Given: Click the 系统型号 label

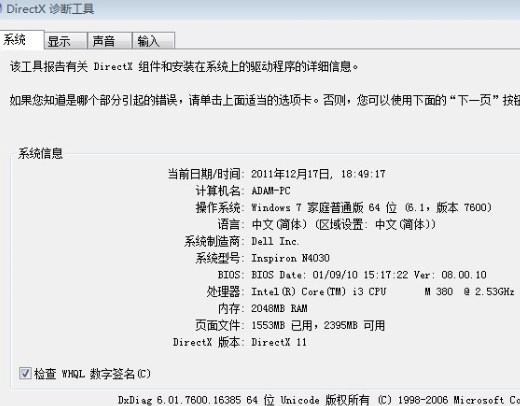Looking at the screenshot, I should (x=220, y=258).
